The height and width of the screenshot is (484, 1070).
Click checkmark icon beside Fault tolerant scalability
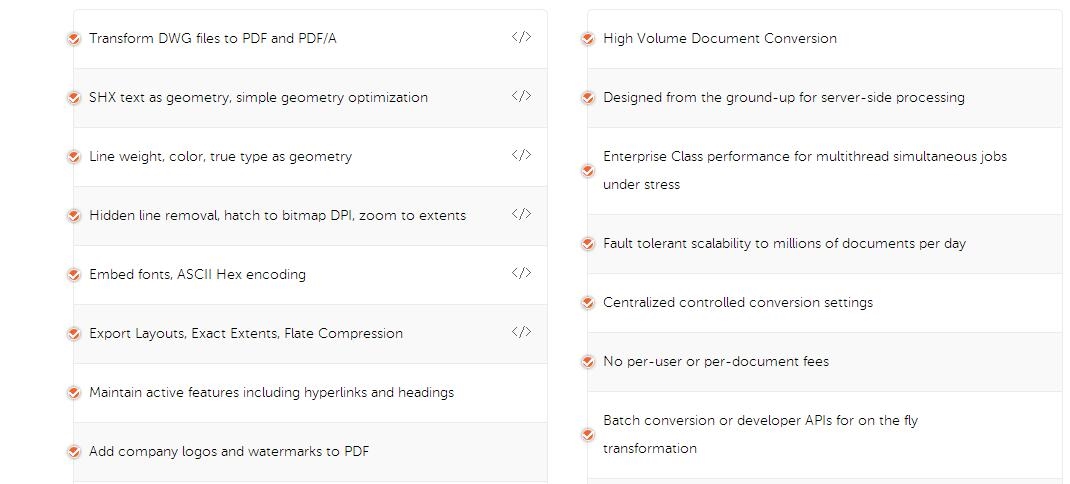click(x=588, y=244)
